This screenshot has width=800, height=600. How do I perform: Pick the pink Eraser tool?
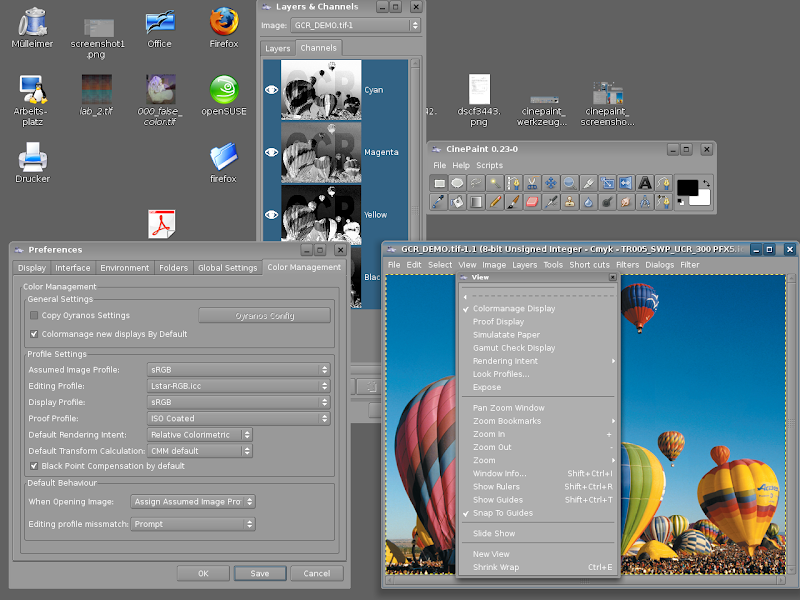coord(531,202)
